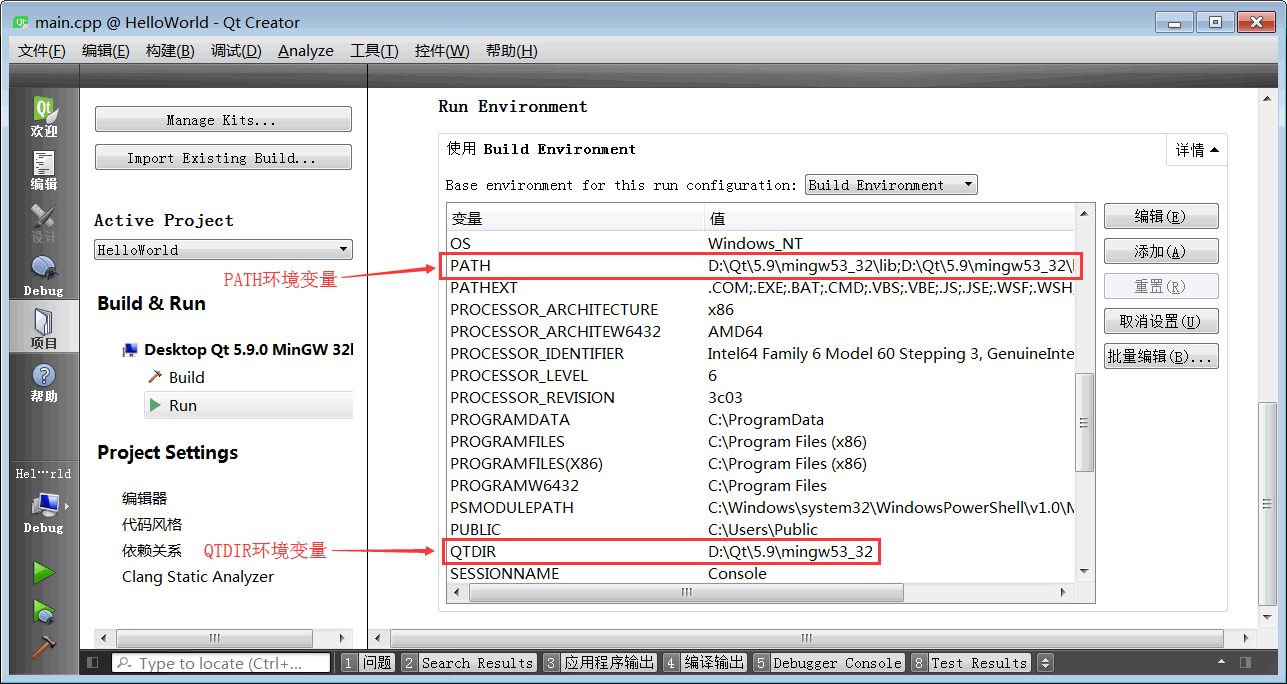The height and width of the screenshot is (684, 1287).
Task: Open the Analyze menu
Action: point(306,51)
